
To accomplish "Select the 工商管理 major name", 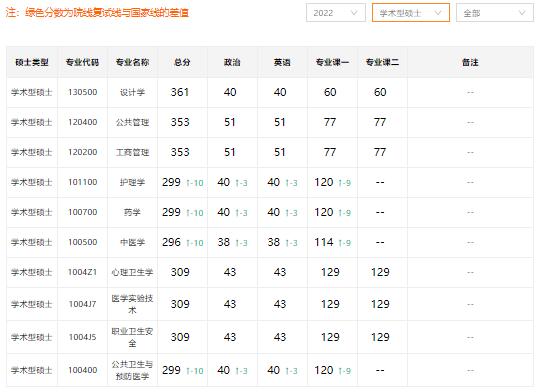I will pyautogui.click(x=132, y=152).
